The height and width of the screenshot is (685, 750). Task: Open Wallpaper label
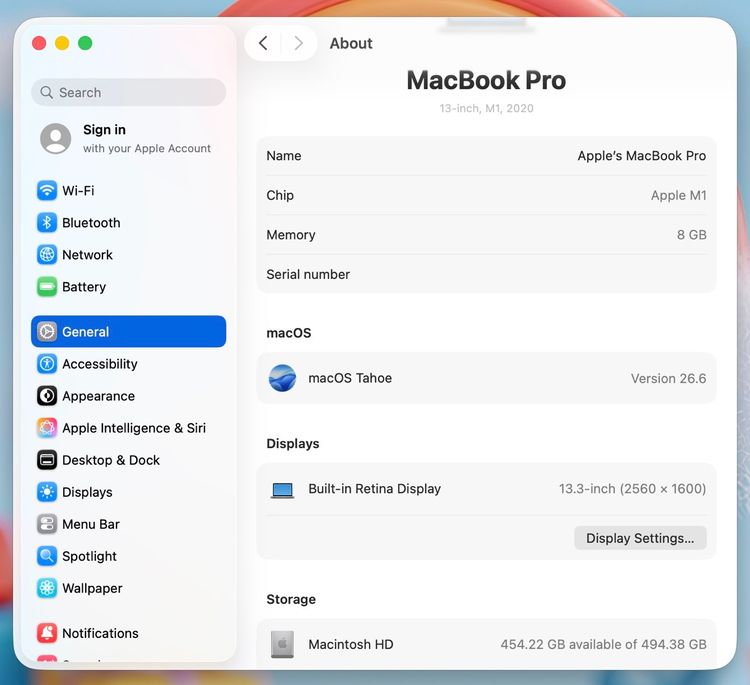[x=92, y=588]
